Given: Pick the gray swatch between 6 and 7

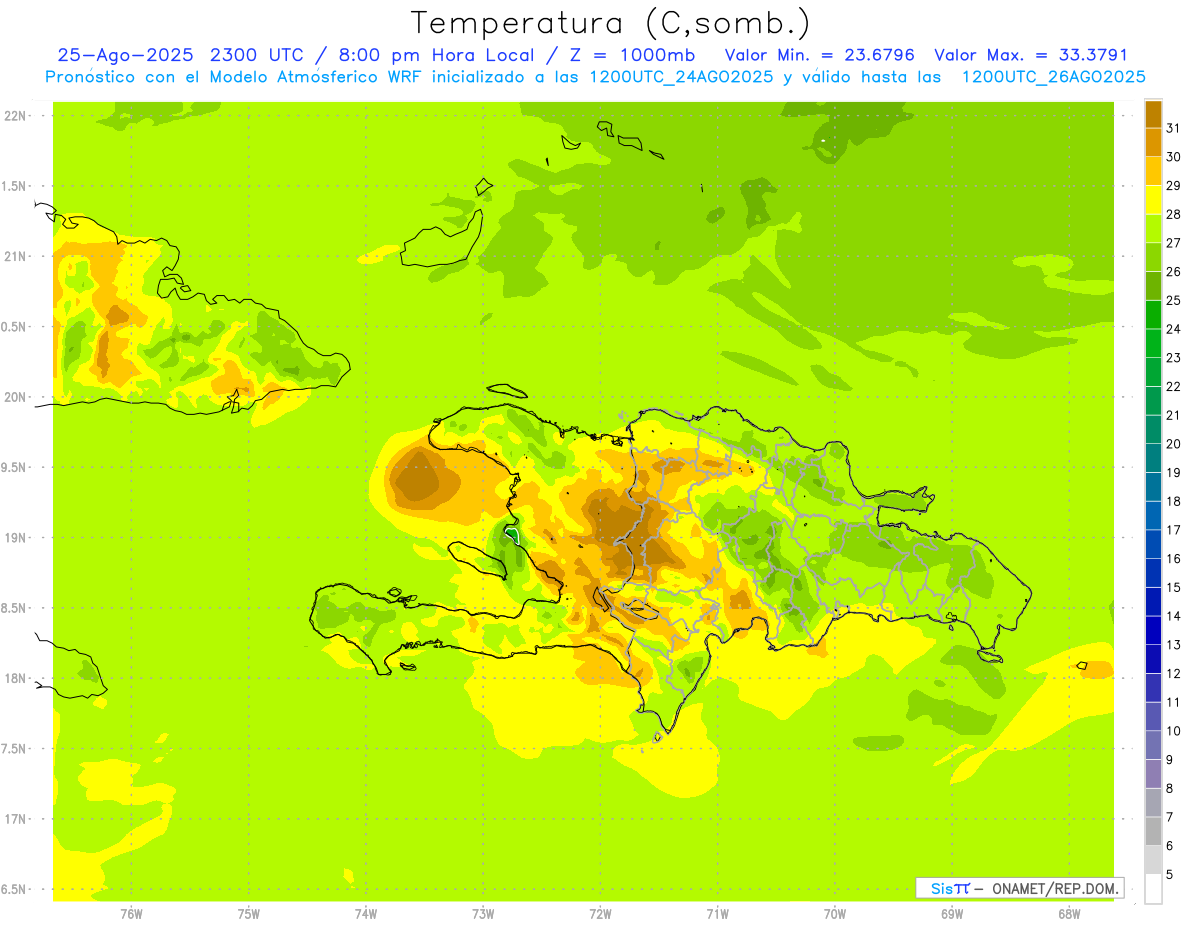Looking at the screenshot, I should coord(1153,831).
